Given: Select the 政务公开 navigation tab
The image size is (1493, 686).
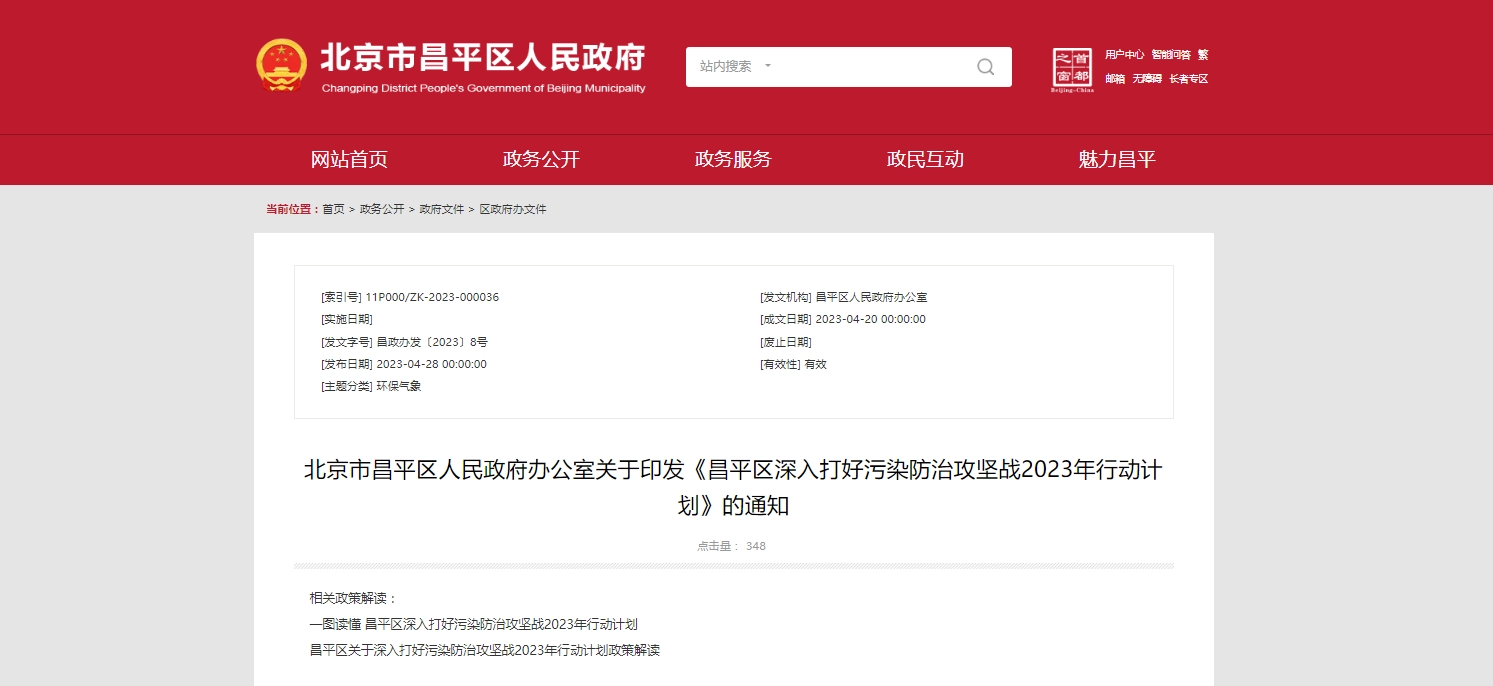Looking at the screenshot, I should pyautogui.click(x=541, y=159).
